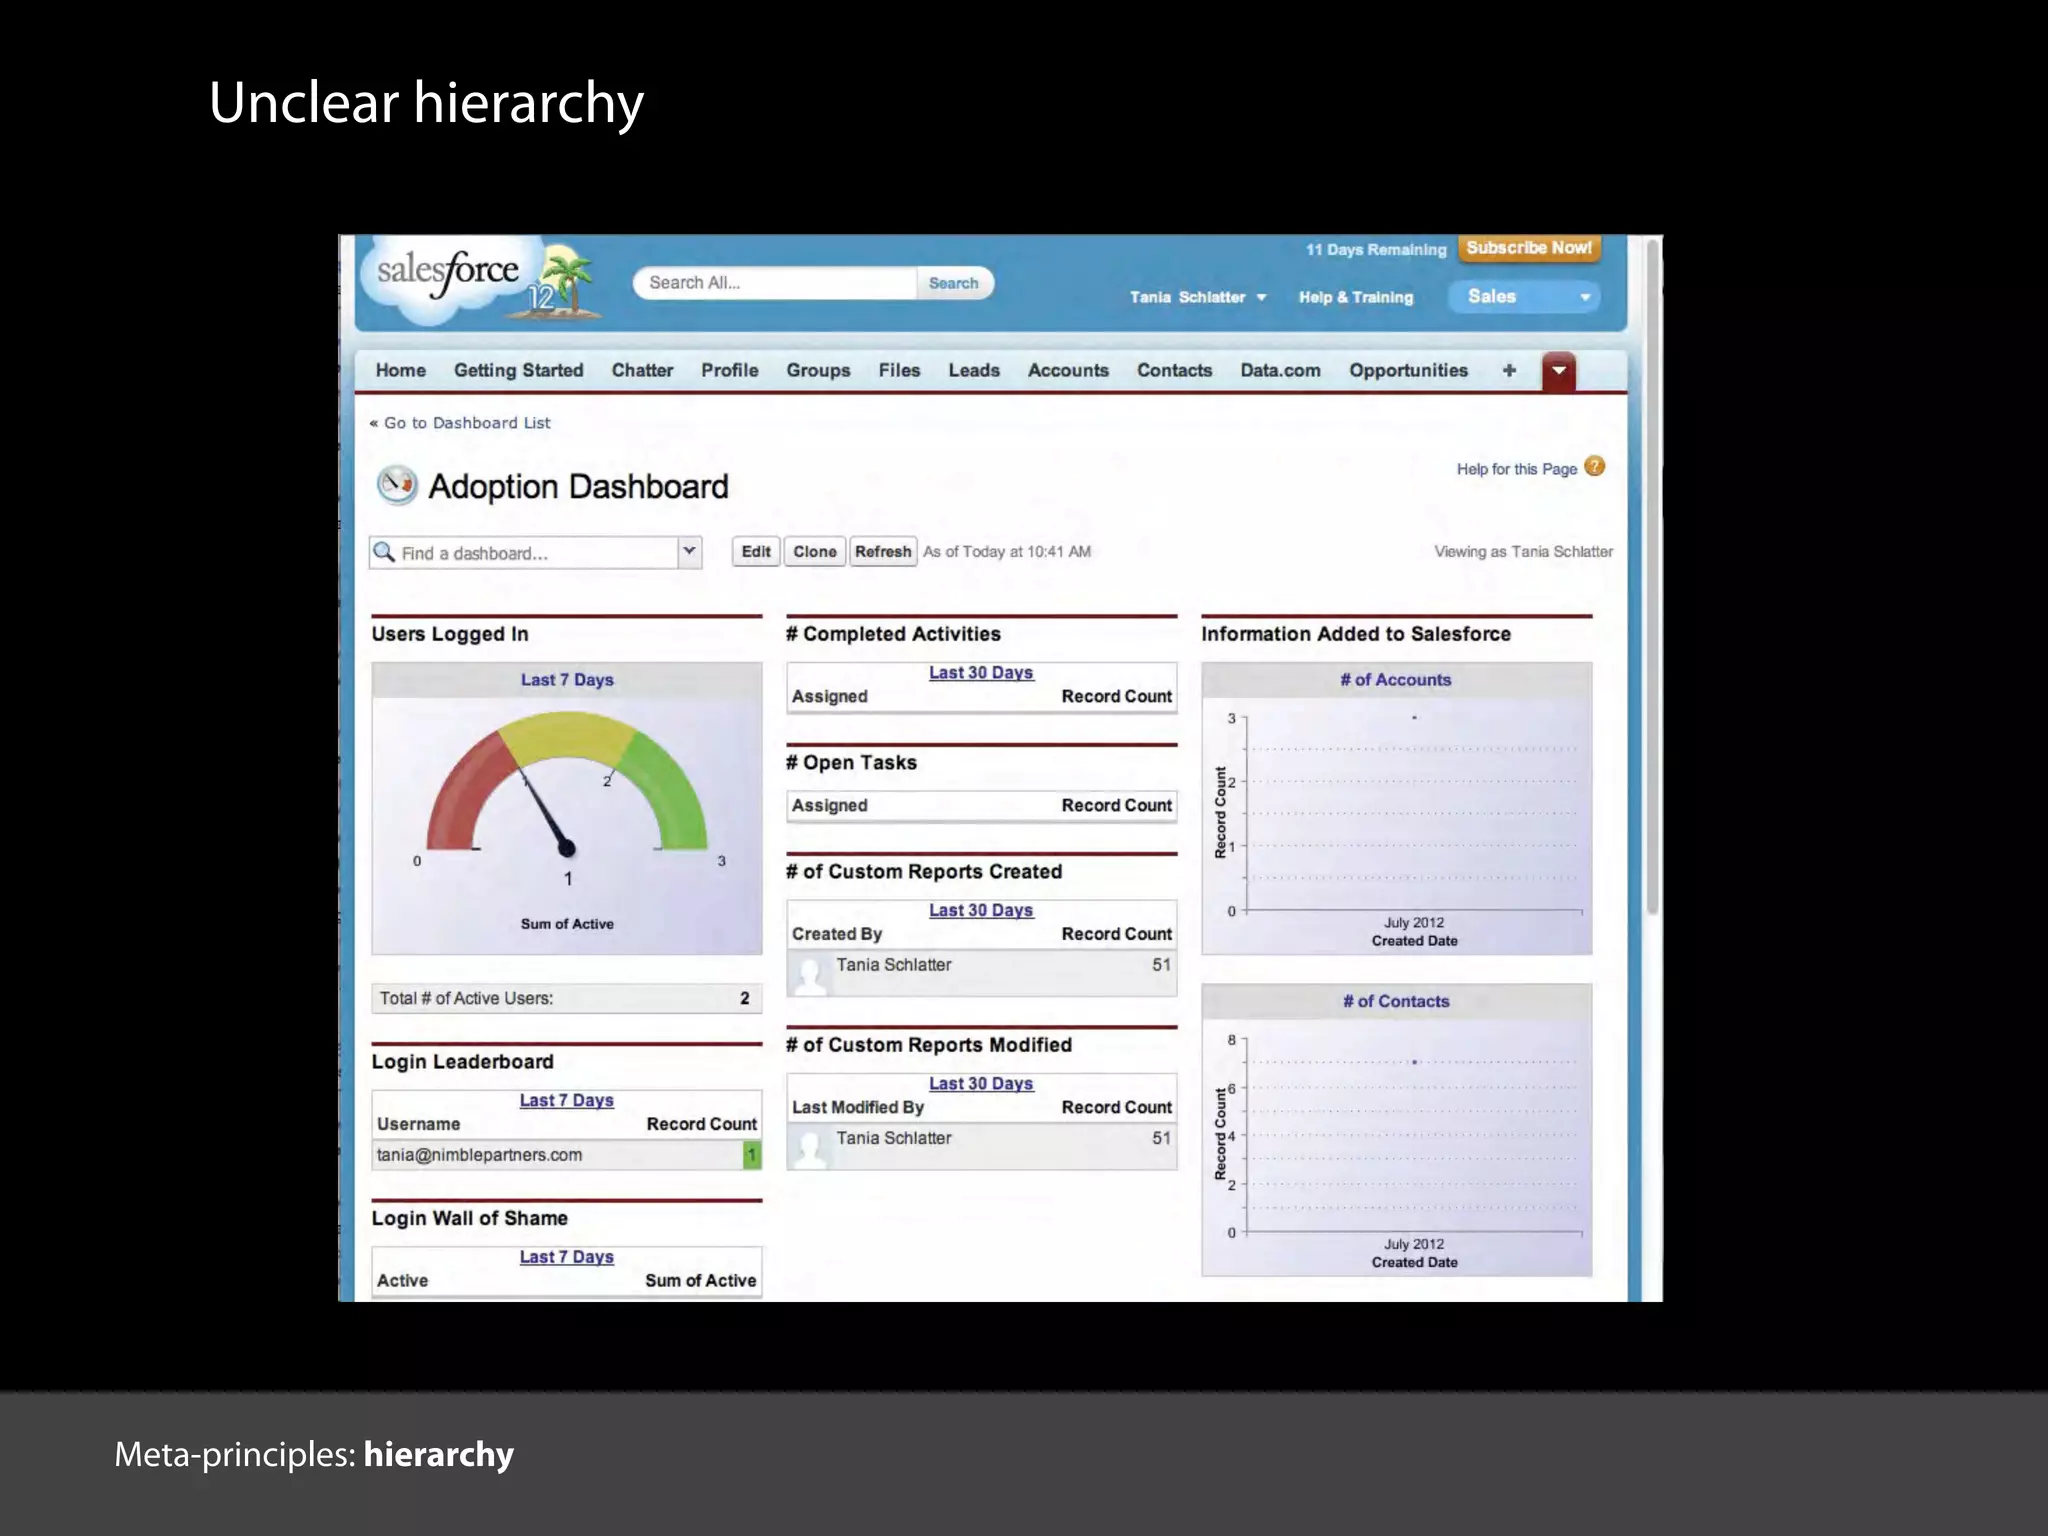
Task: Open the Opportunities tab
Action: 1407,370
